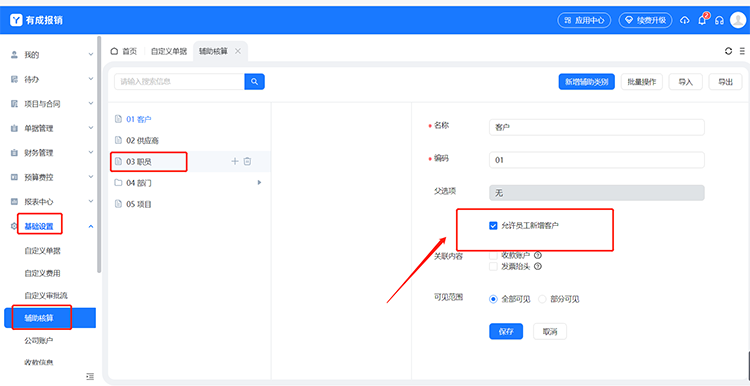Screen dimensions: 750x386
Task: Click the 名称 input field
Action: pos(596,127)
